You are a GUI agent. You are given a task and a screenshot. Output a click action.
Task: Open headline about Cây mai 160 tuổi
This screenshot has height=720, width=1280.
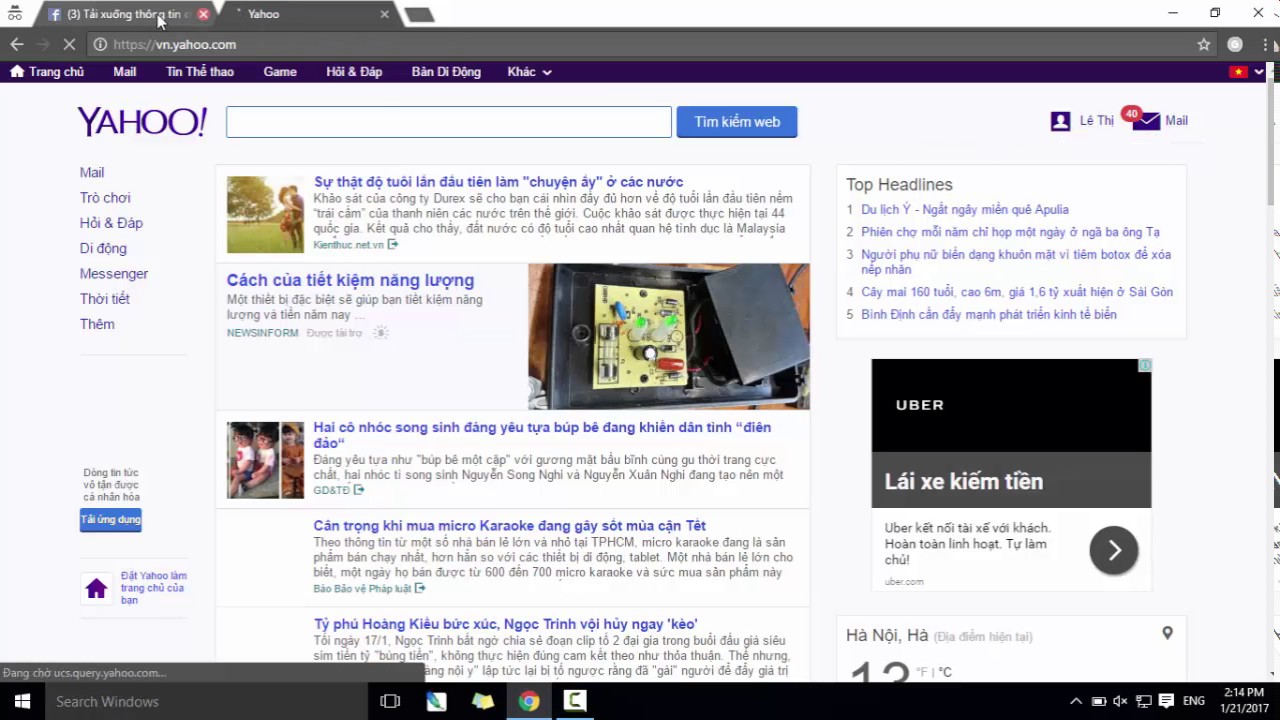click(x=1017, y=292)
